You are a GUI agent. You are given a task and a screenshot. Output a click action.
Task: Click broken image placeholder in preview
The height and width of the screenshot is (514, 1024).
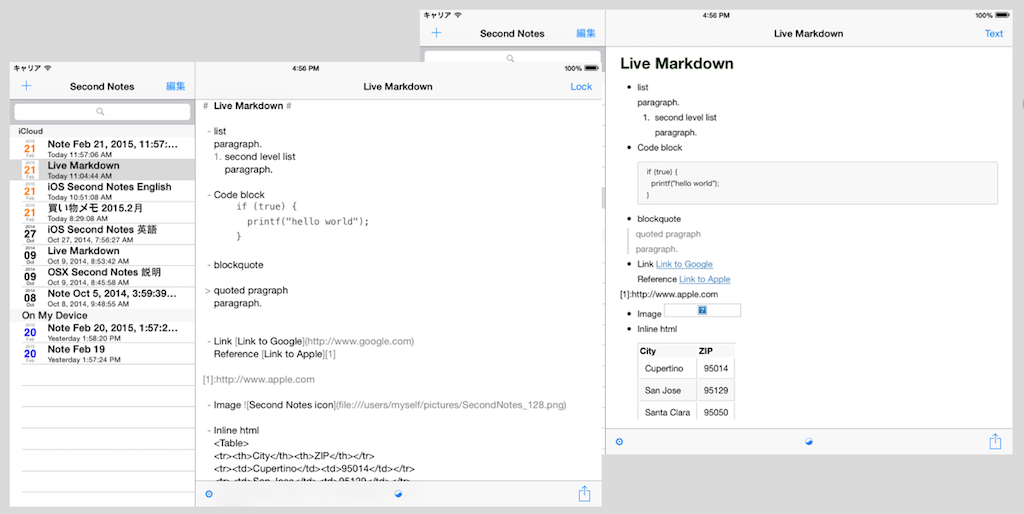[x=702, y=310]
